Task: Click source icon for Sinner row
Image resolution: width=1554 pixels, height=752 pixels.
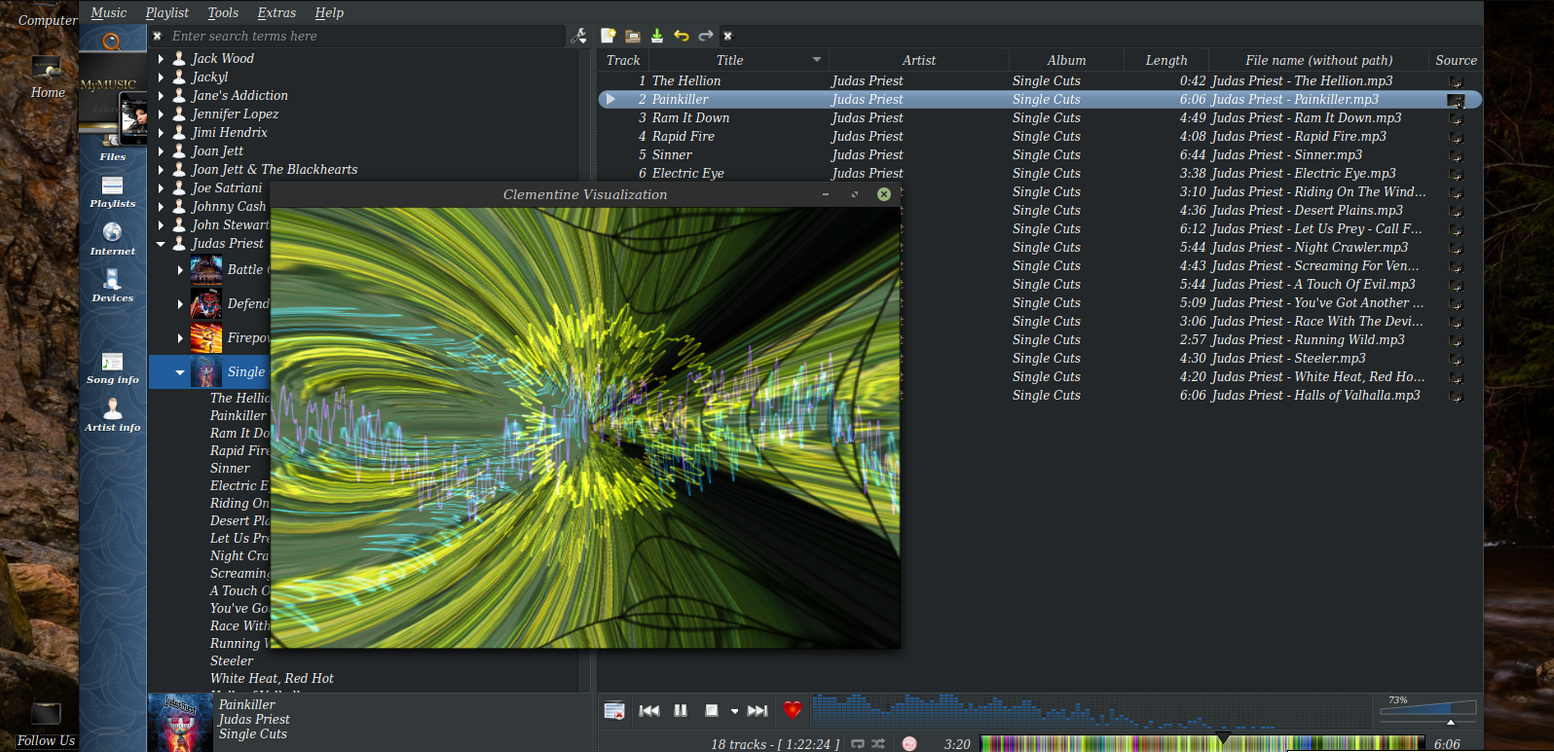Action: click(x=1456, y=155)
